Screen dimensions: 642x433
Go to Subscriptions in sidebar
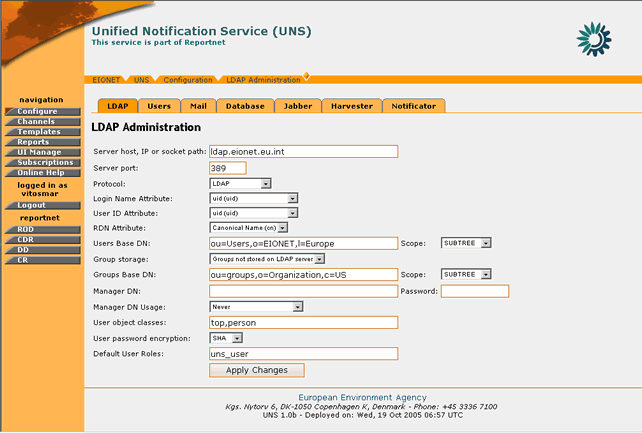(x=43, y=162)
